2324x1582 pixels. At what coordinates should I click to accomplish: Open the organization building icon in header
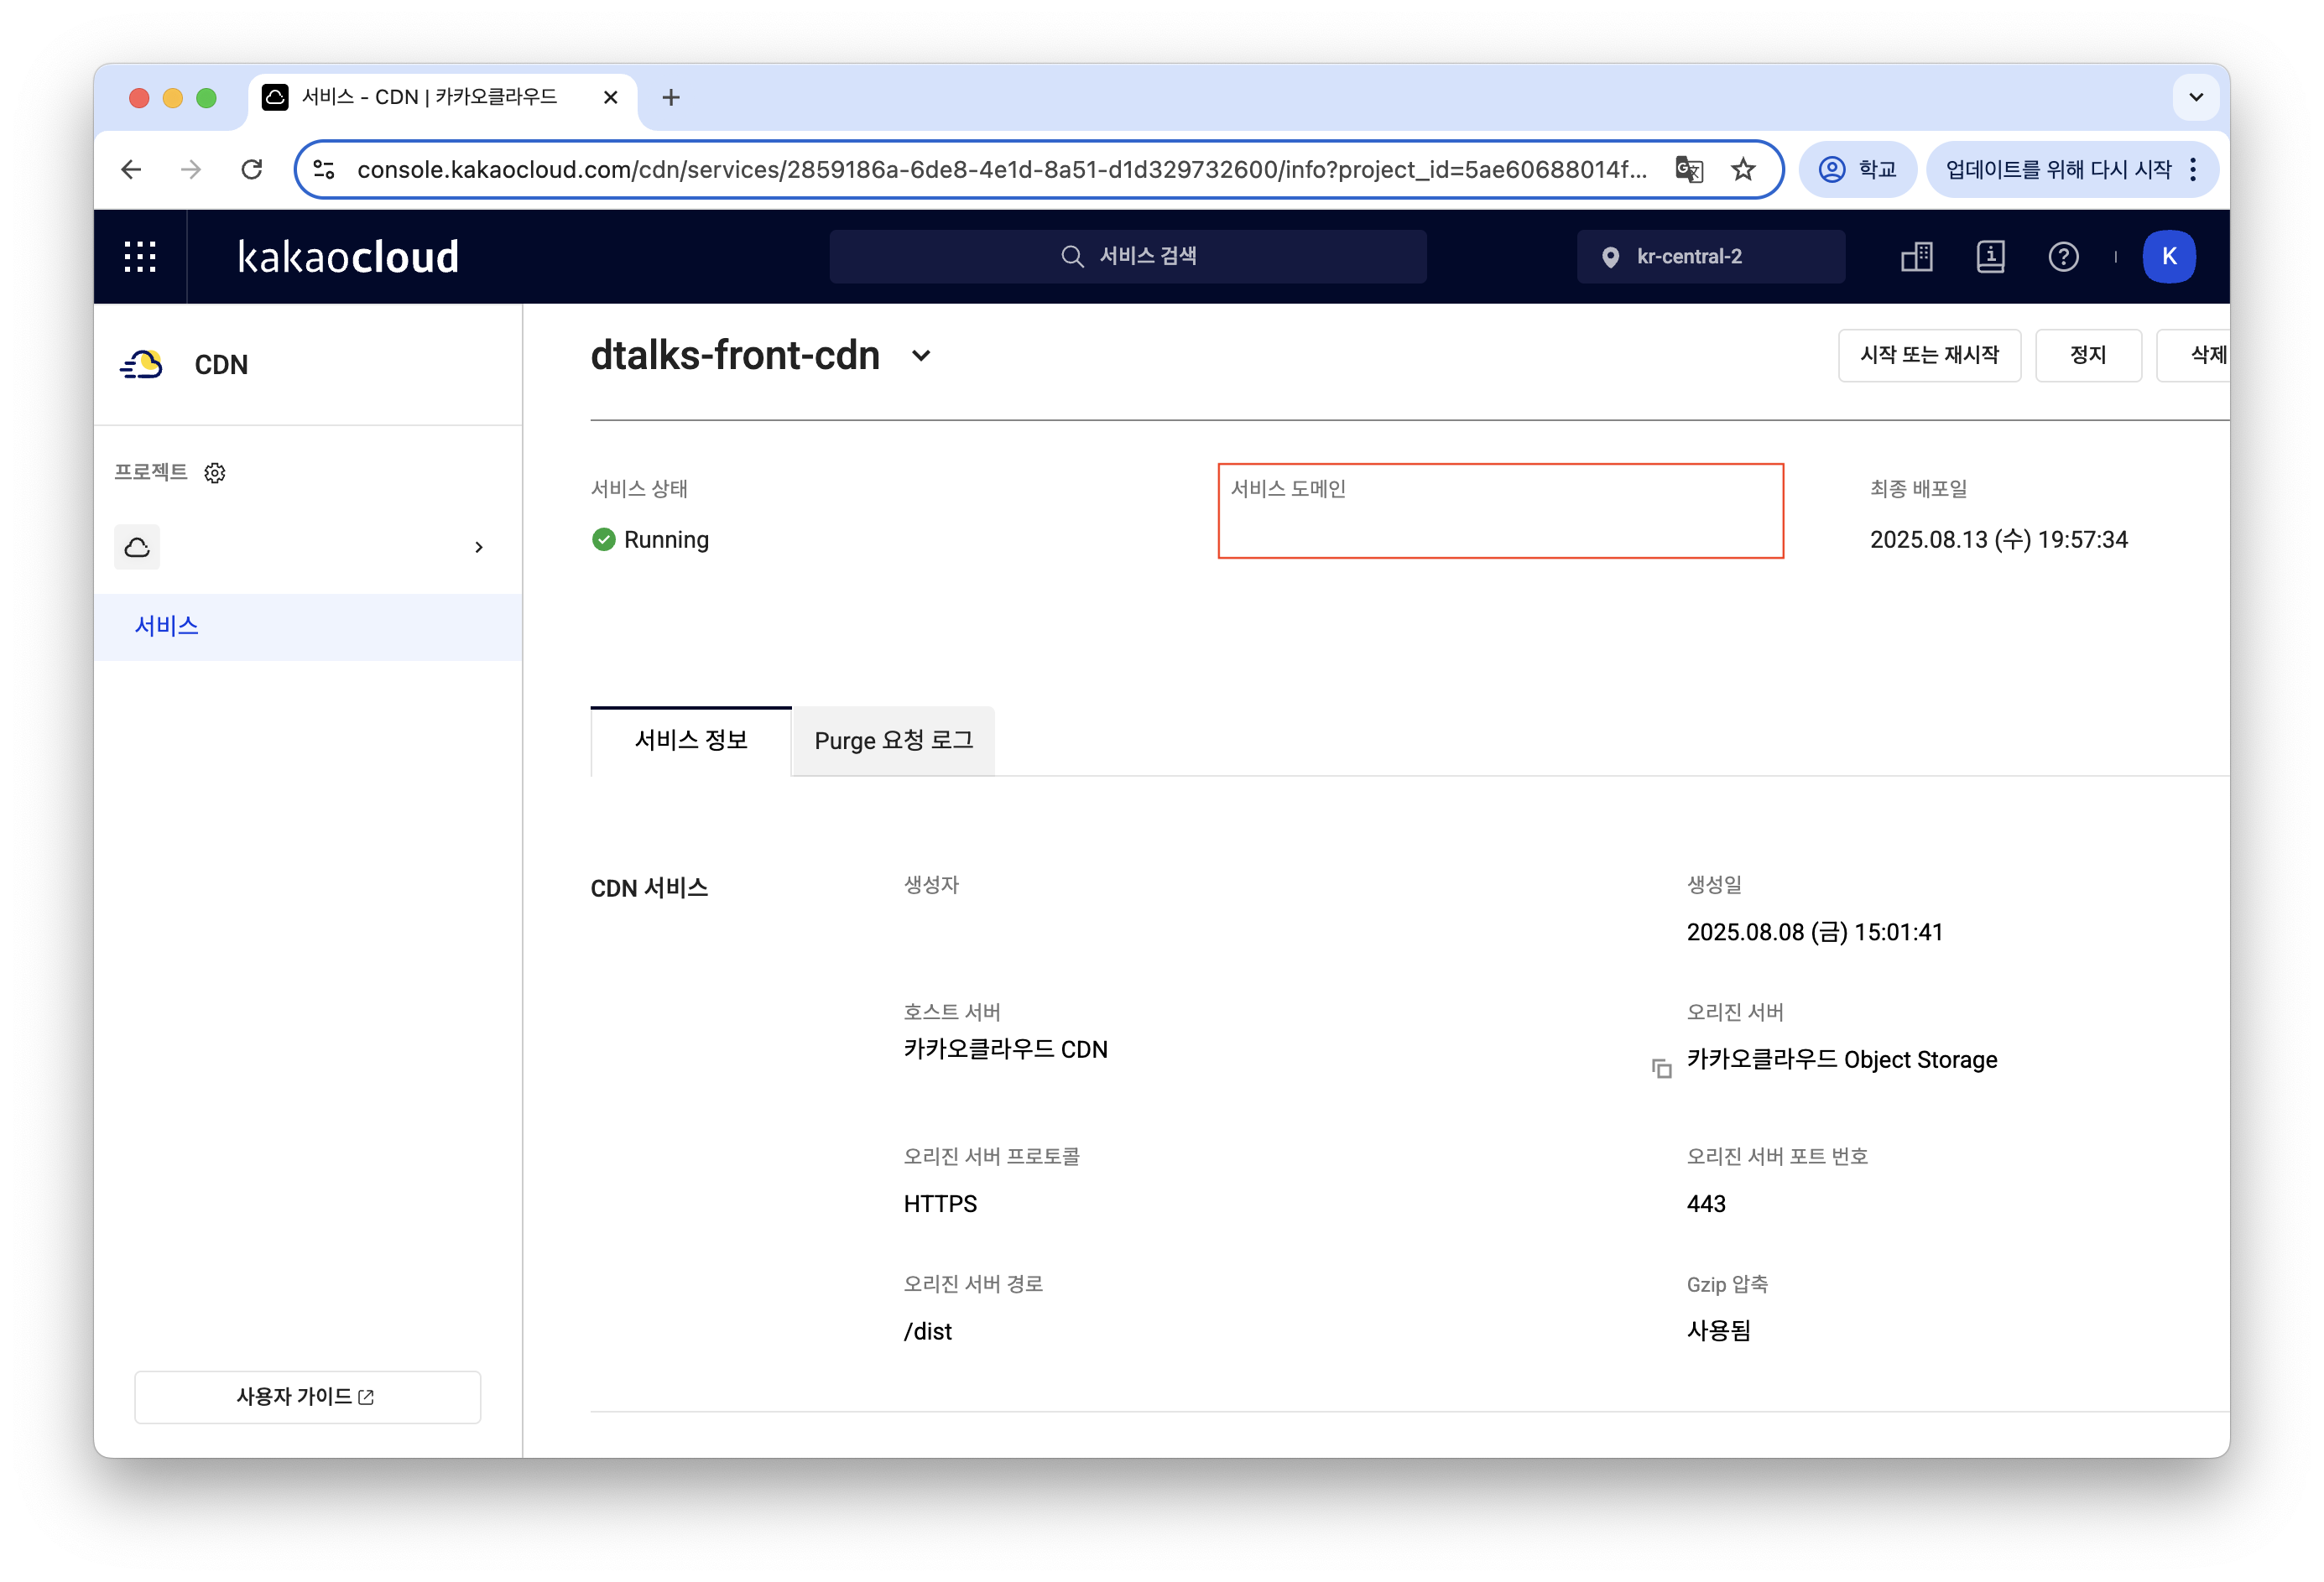pos(1917,257)
